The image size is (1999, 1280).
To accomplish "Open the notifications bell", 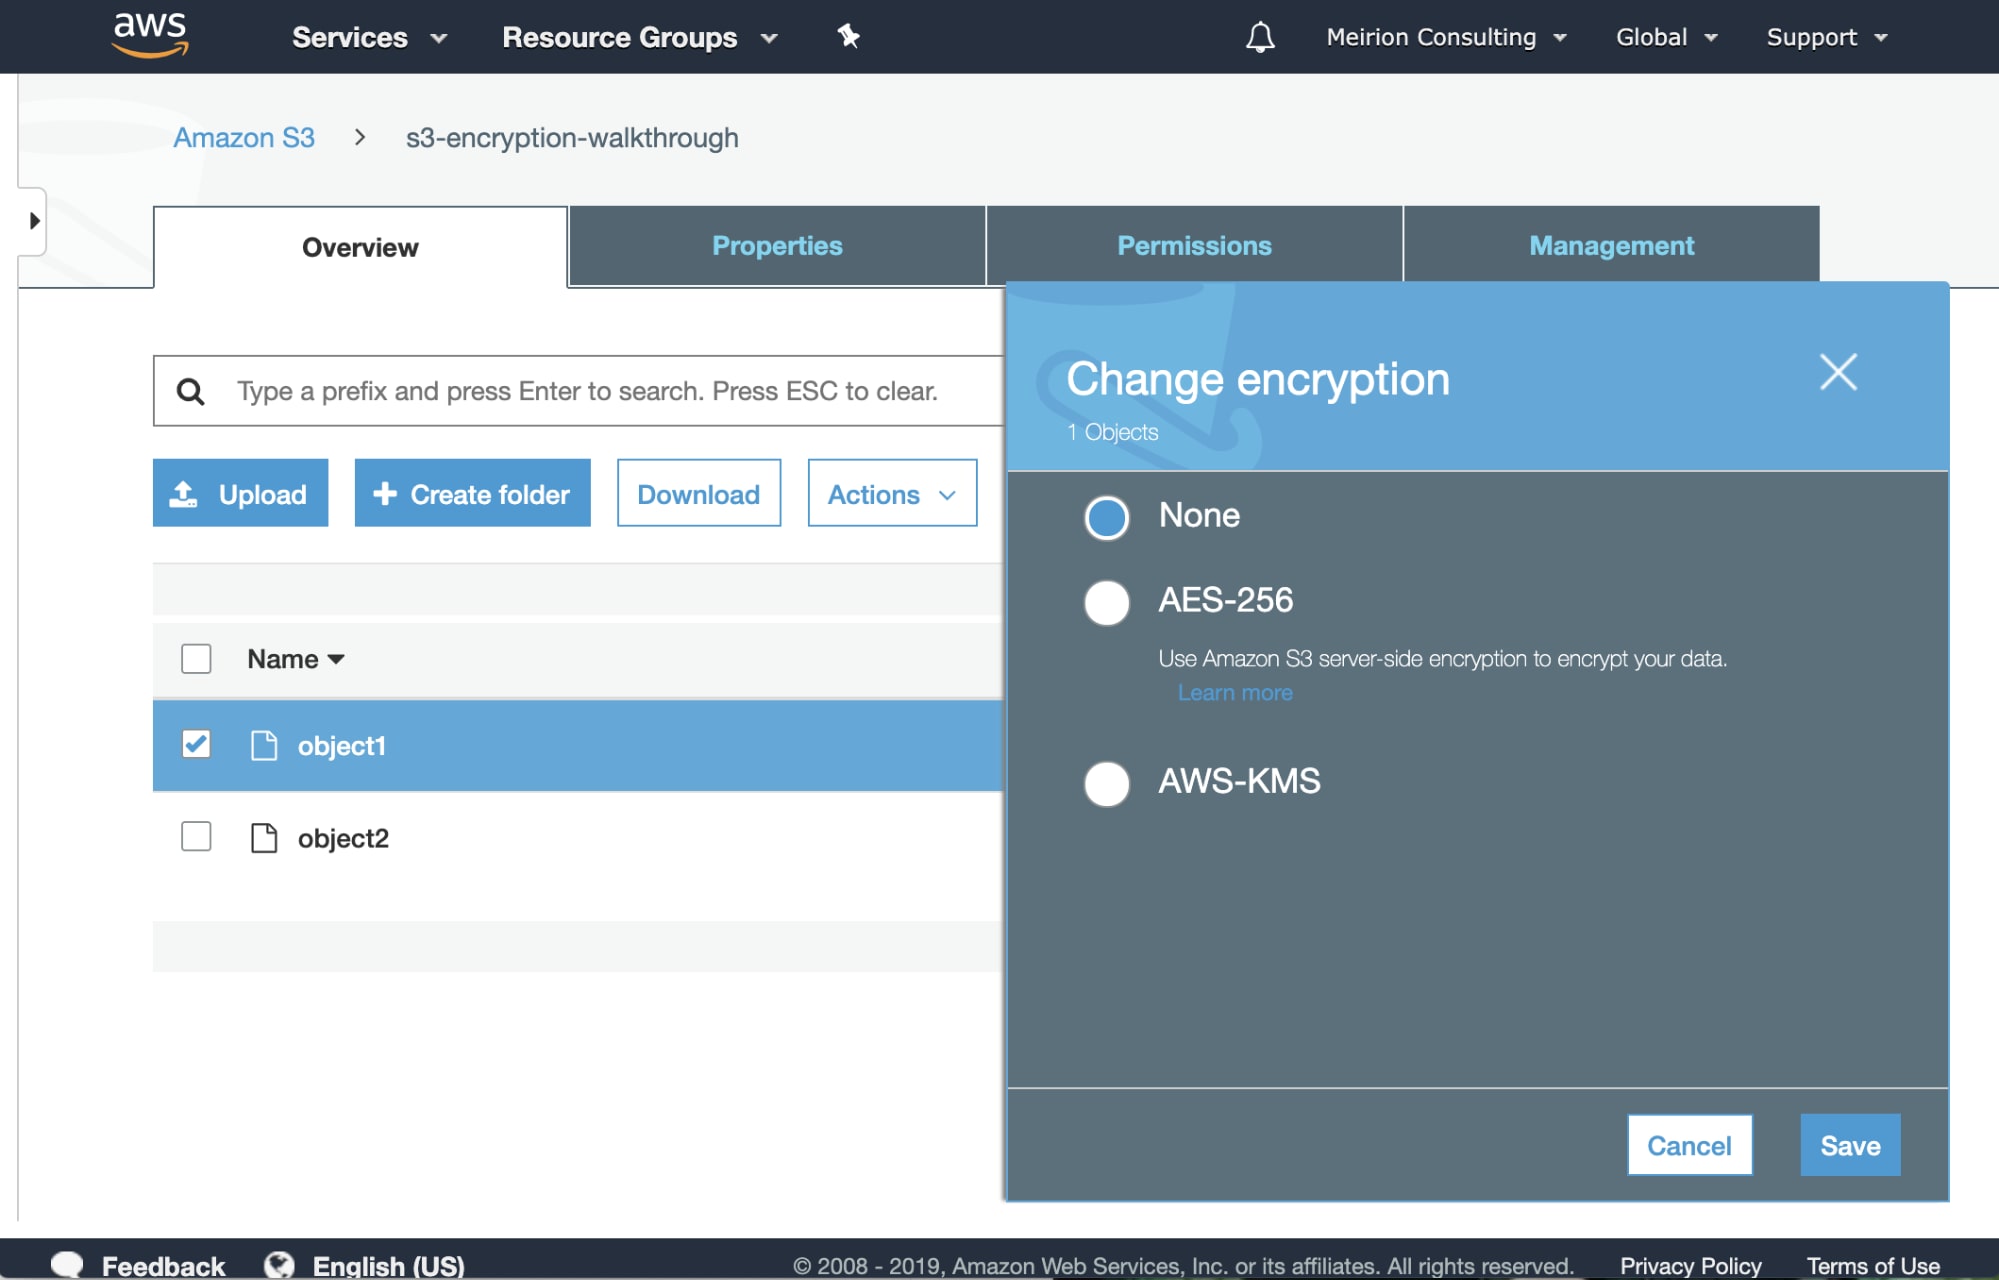I will (1260, 37).
